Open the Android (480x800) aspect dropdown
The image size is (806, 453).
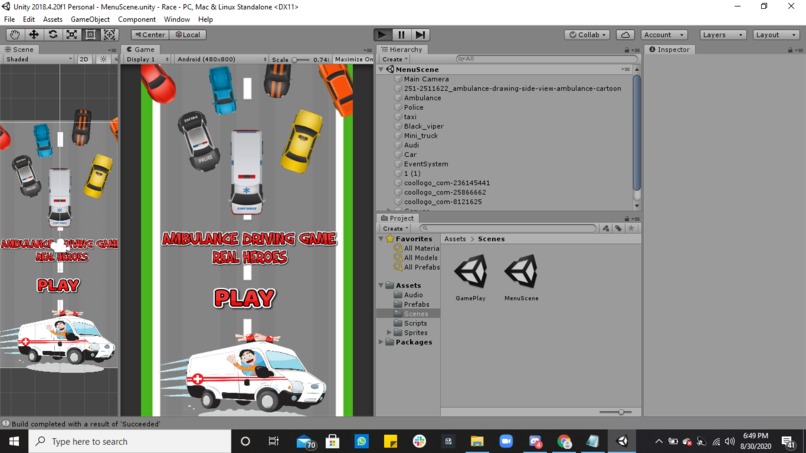tap(222, 59)
